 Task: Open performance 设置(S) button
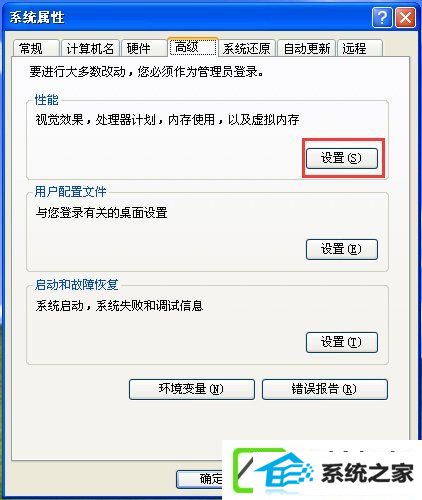click(x=342, y=158)
